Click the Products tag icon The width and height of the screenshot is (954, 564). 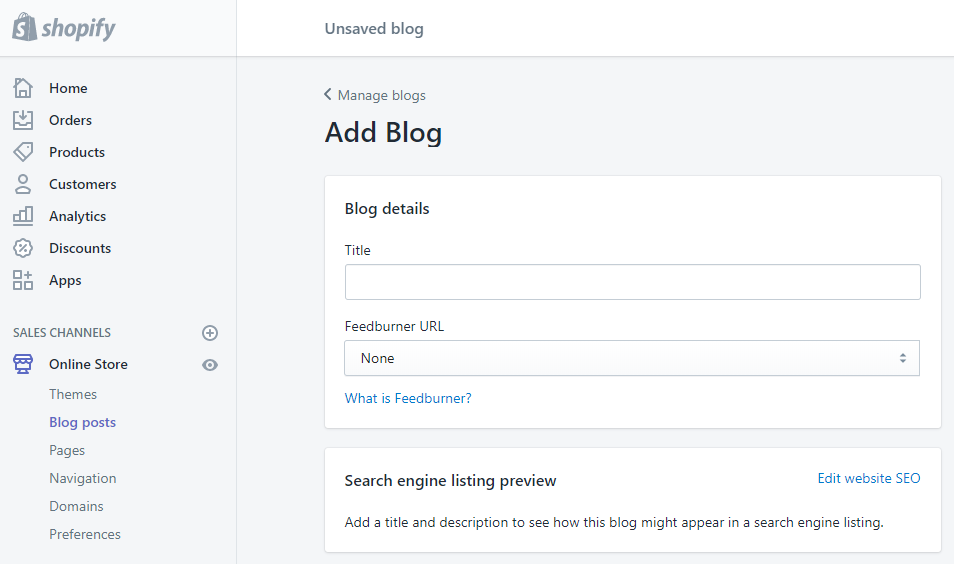point(23,152)
